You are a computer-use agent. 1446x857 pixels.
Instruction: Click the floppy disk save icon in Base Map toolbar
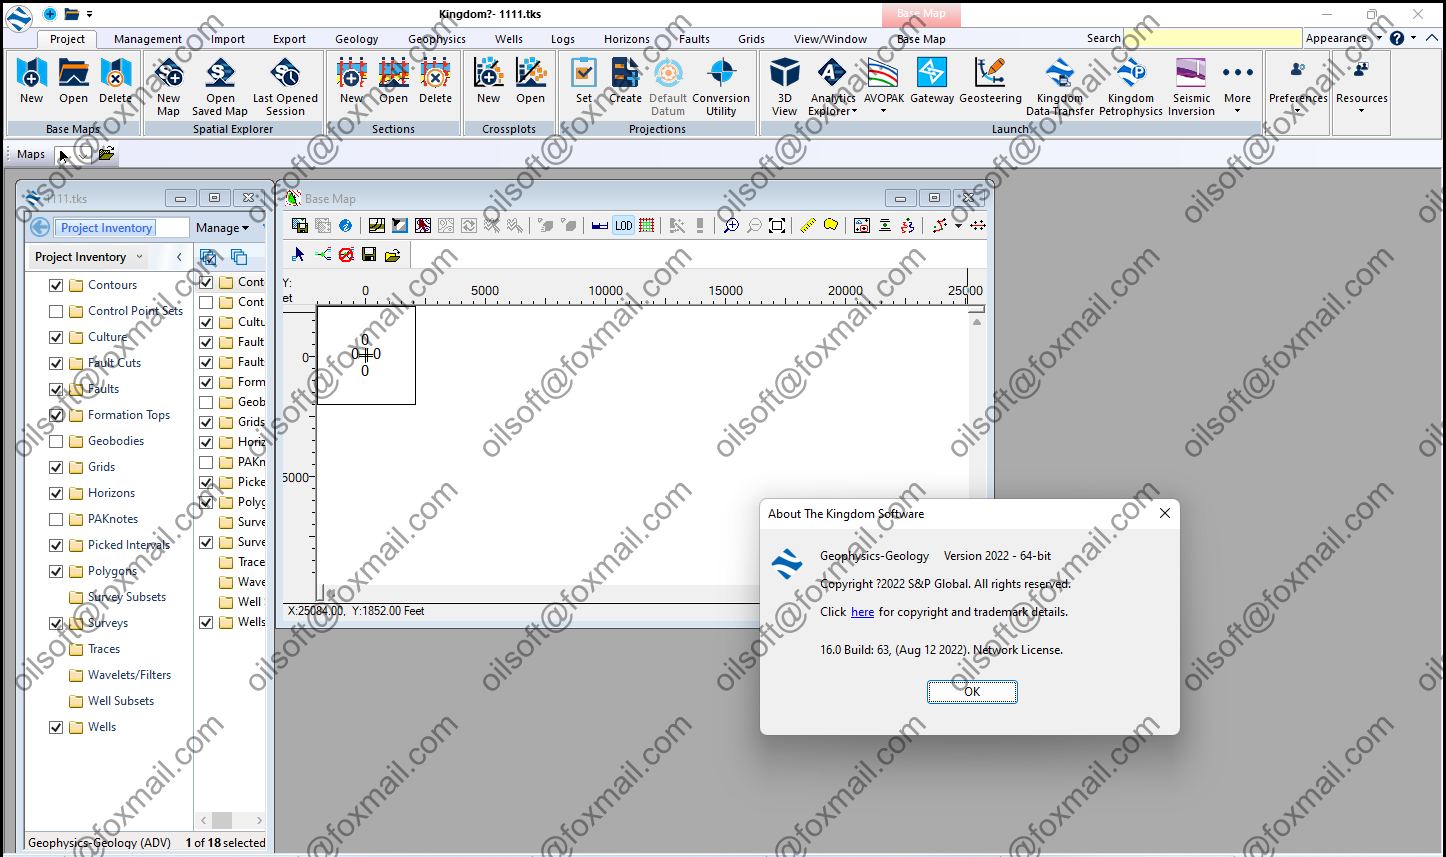coord(369,255)
